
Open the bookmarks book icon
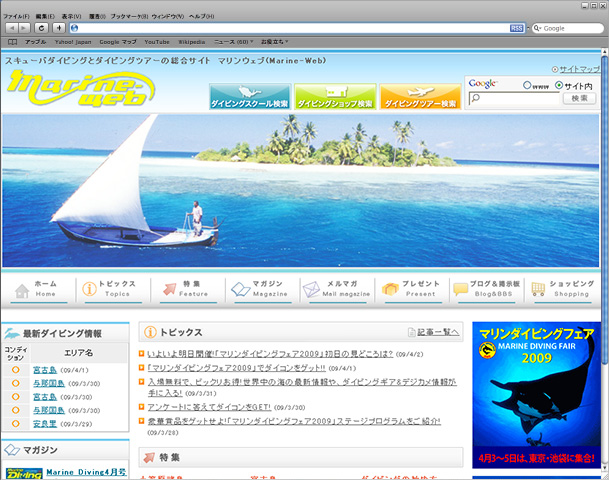[12, 42]
